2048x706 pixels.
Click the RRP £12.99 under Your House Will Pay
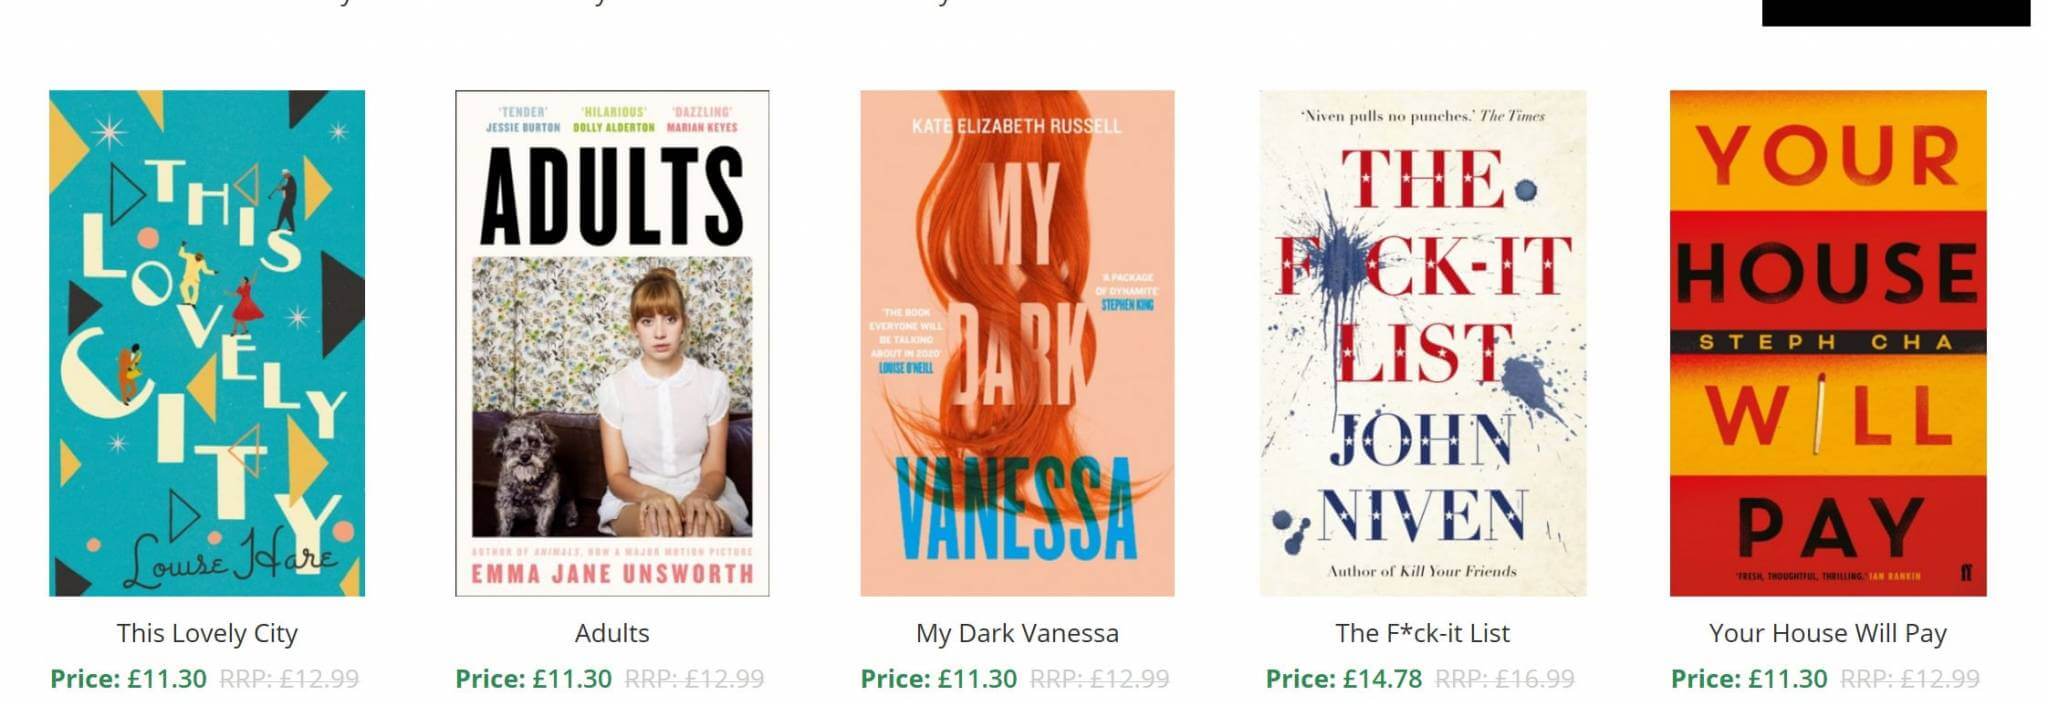pyautogui.click(x=1910, y=679)
